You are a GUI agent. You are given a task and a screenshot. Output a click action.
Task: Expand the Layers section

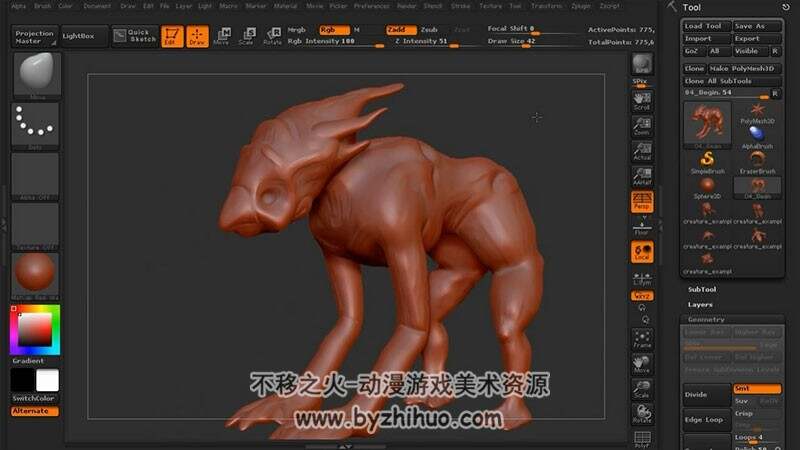pyautogui.click(x=700, y=305)
